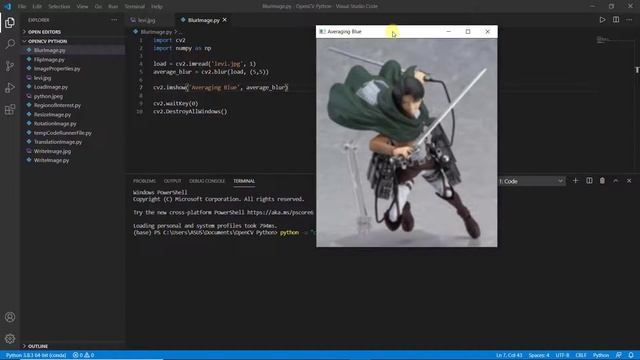Open the Edit menu
The image size is (640, 360).
tap(37, 7)
